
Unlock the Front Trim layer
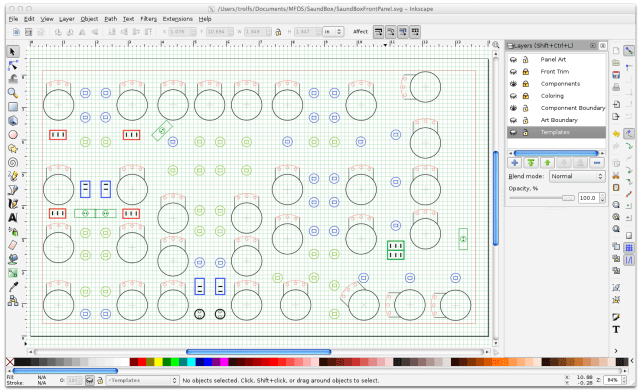pyautogui.click(x=526, y=71)
